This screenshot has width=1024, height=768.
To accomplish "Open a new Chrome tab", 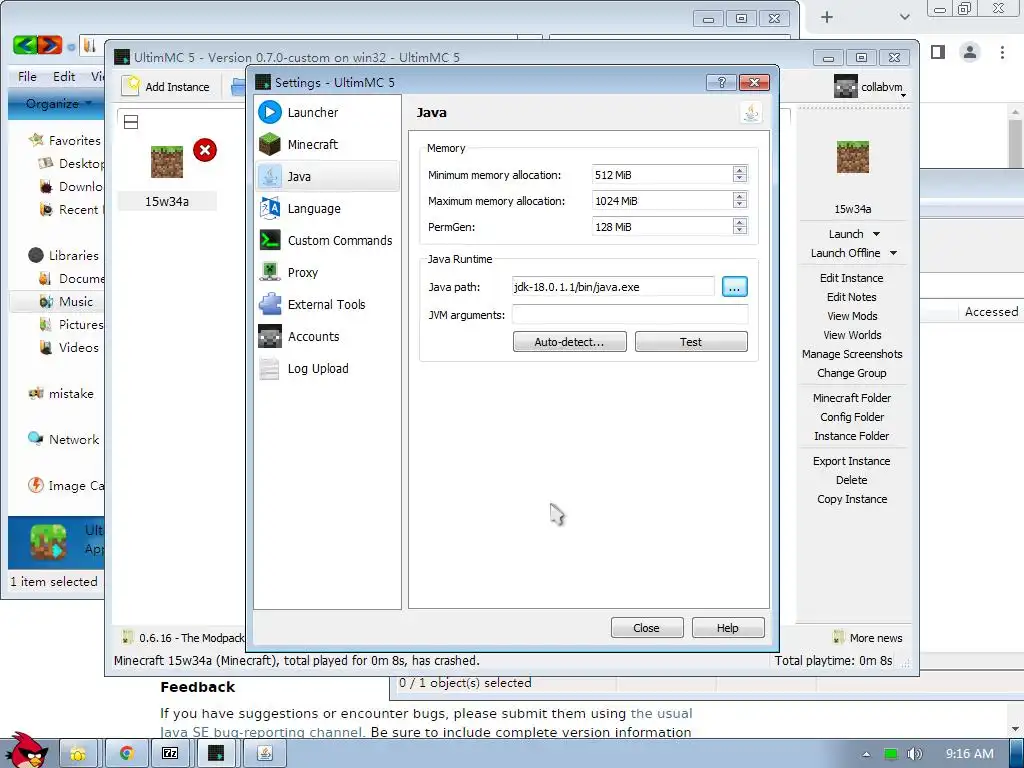I will pos(827,17).
